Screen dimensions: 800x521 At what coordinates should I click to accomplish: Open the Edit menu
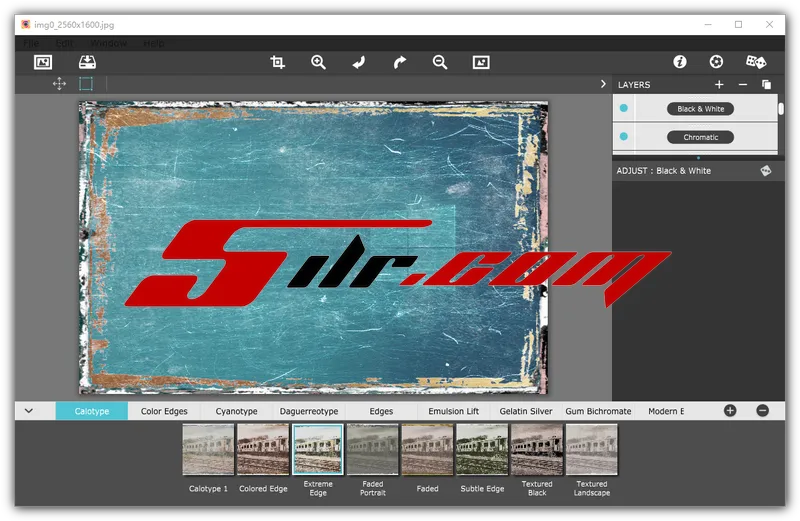click(64, 43)
